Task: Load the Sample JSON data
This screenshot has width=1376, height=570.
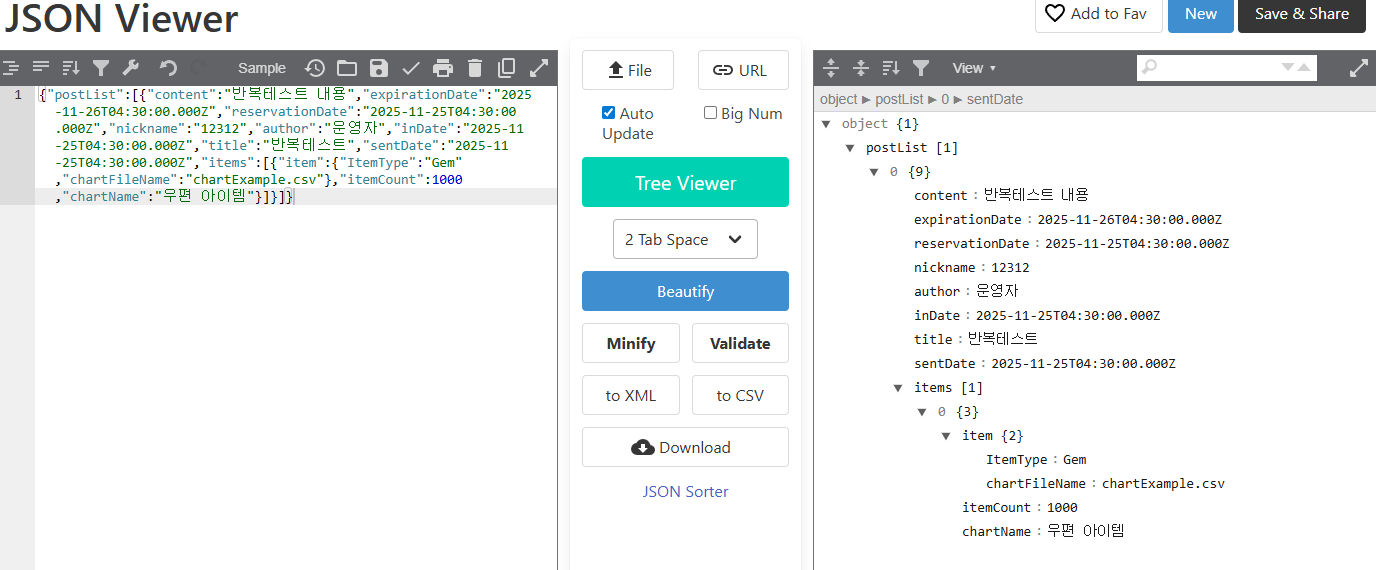Action: point(261,68)
